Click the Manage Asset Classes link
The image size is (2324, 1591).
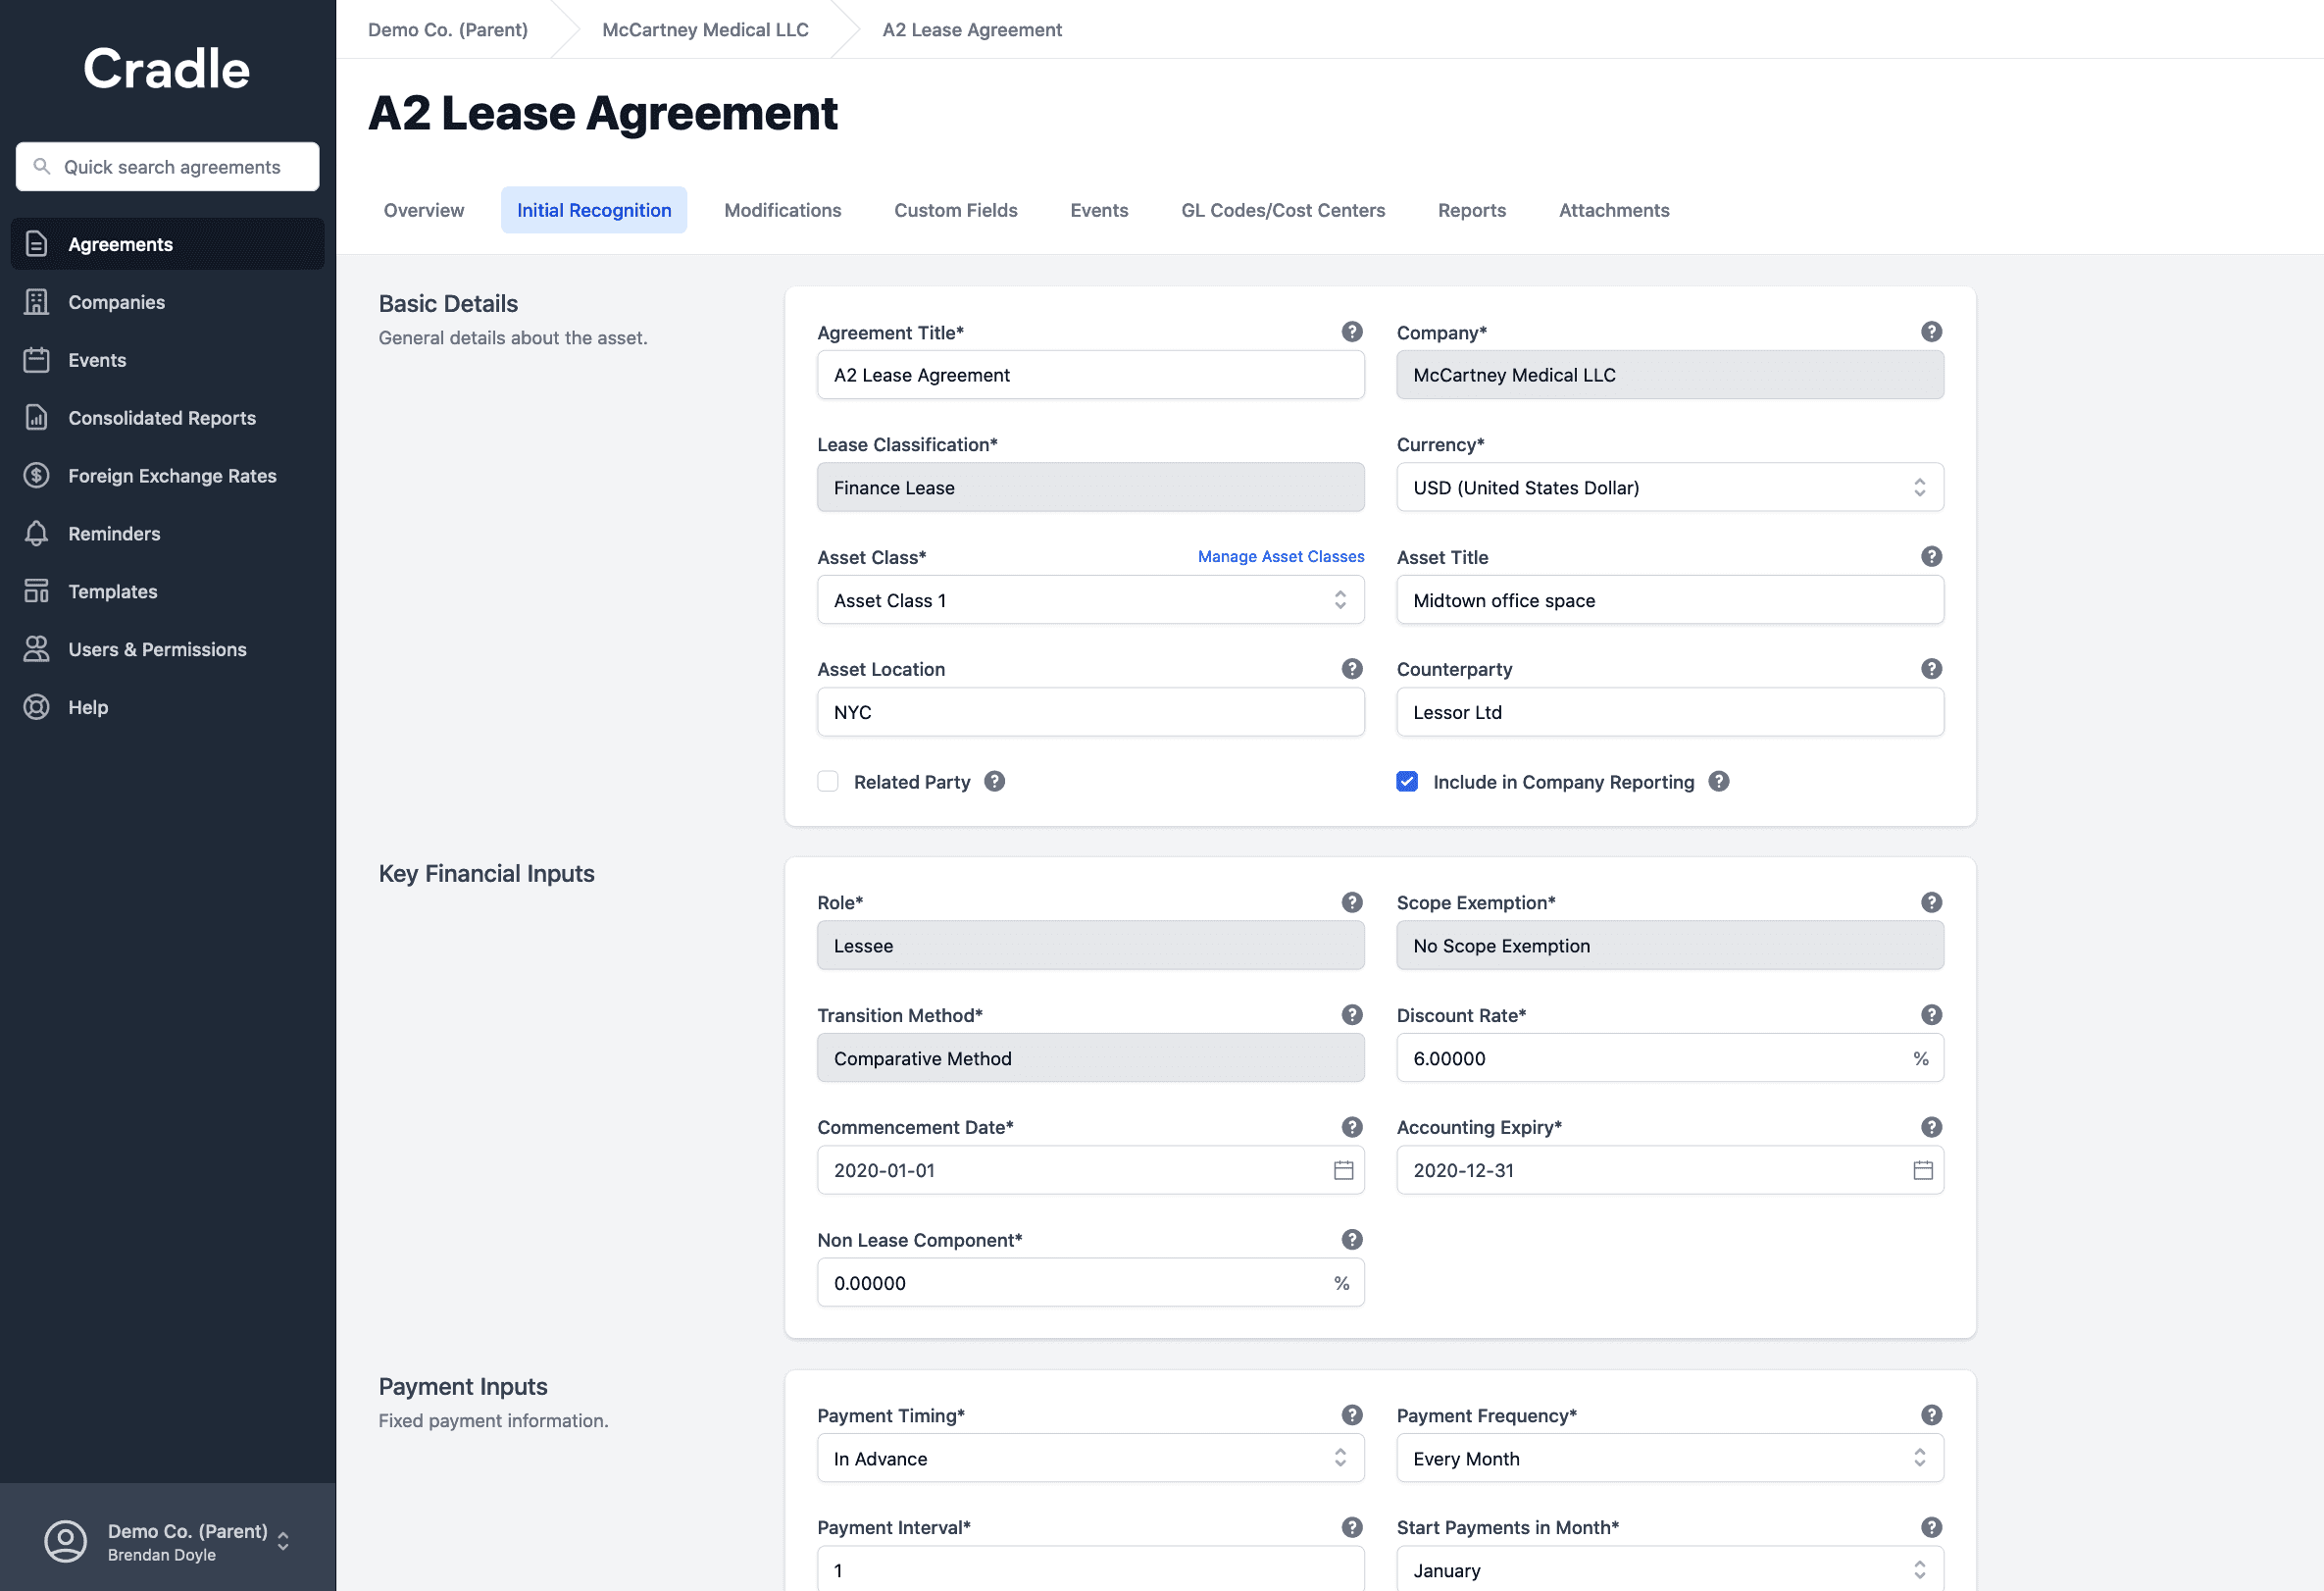point(1280,557)
